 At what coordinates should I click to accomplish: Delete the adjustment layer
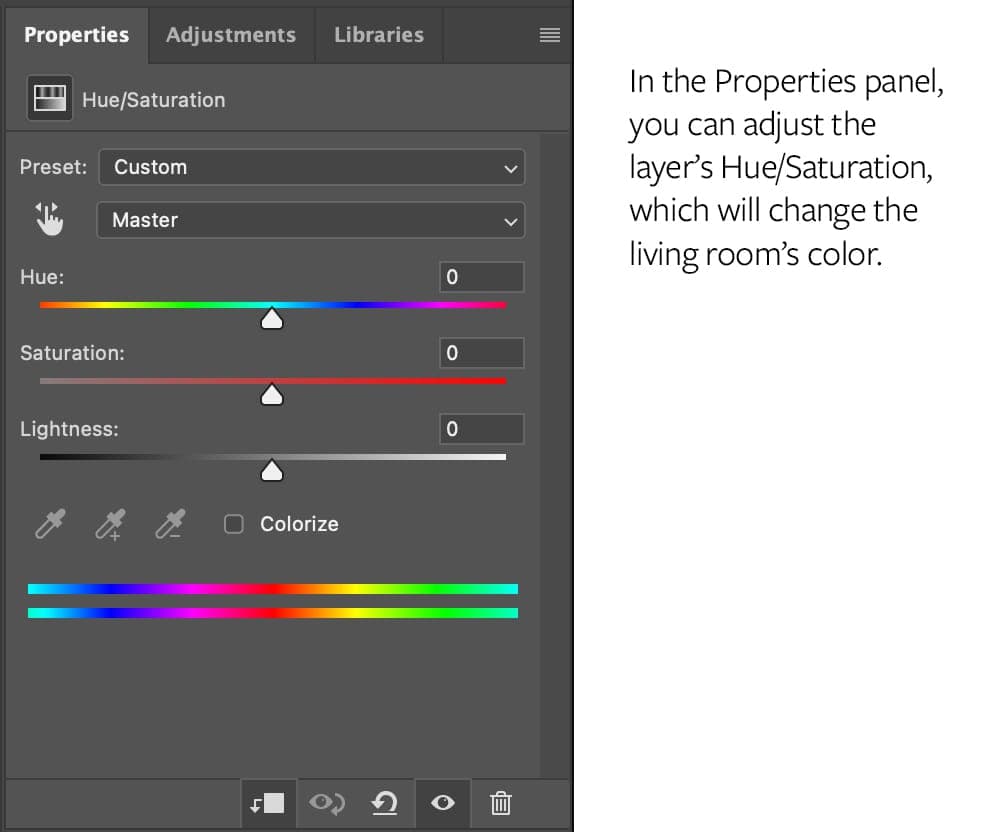(x=500, y=803)
